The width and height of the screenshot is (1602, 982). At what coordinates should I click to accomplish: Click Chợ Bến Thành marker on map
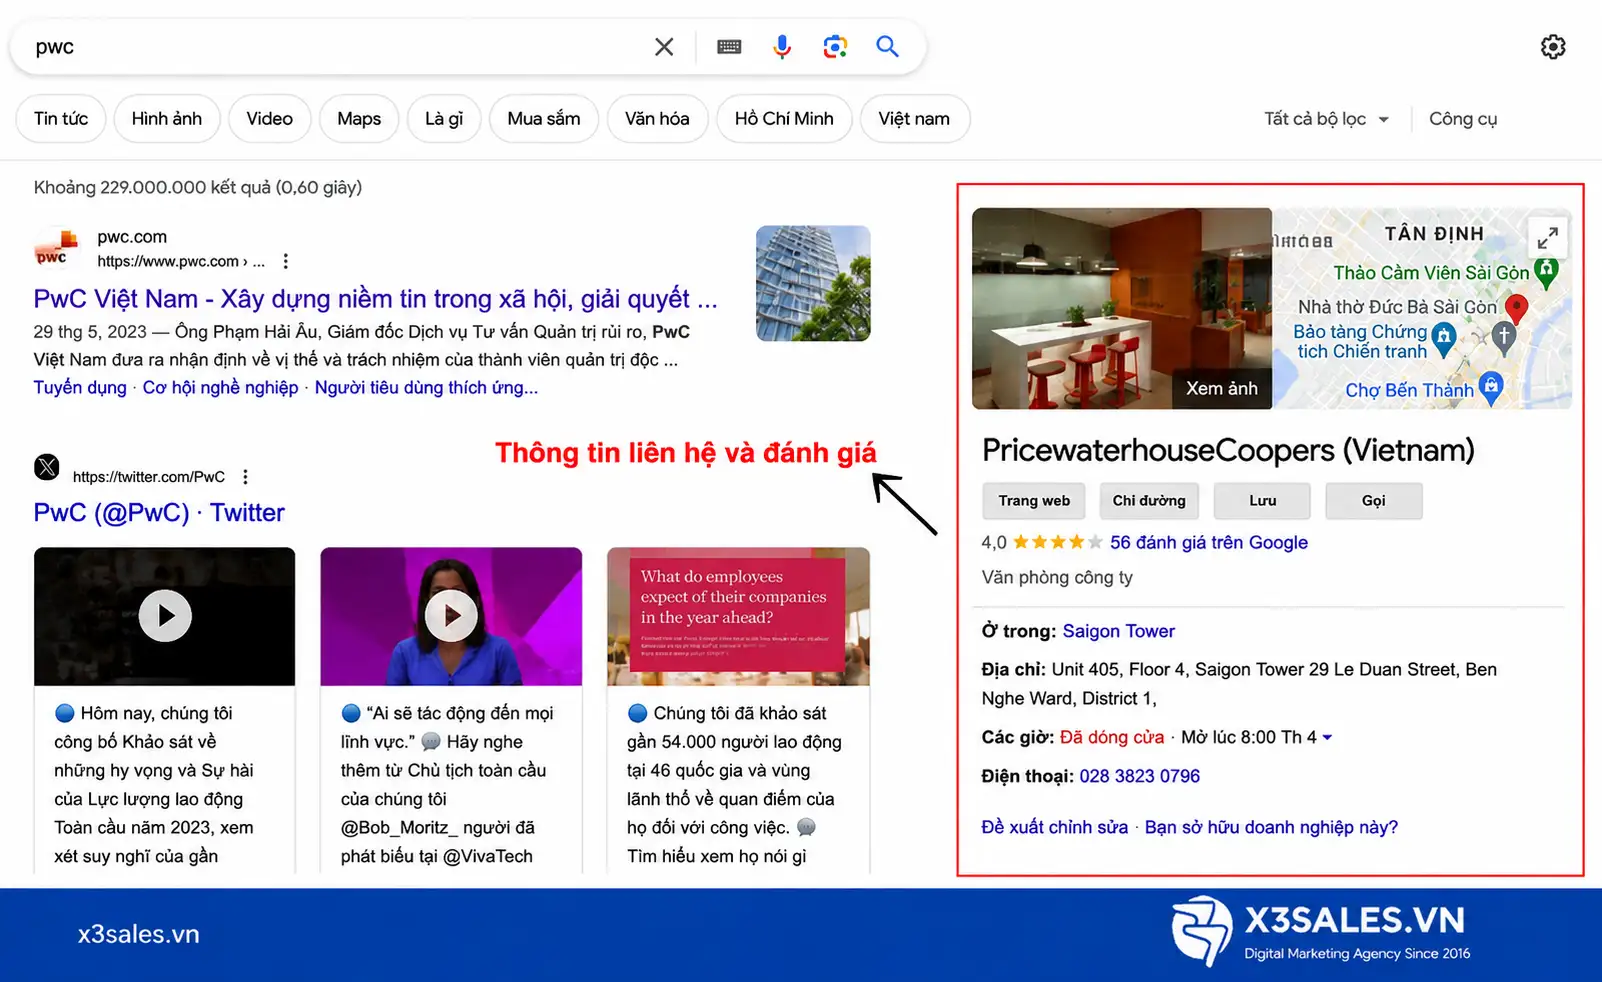1491,387
